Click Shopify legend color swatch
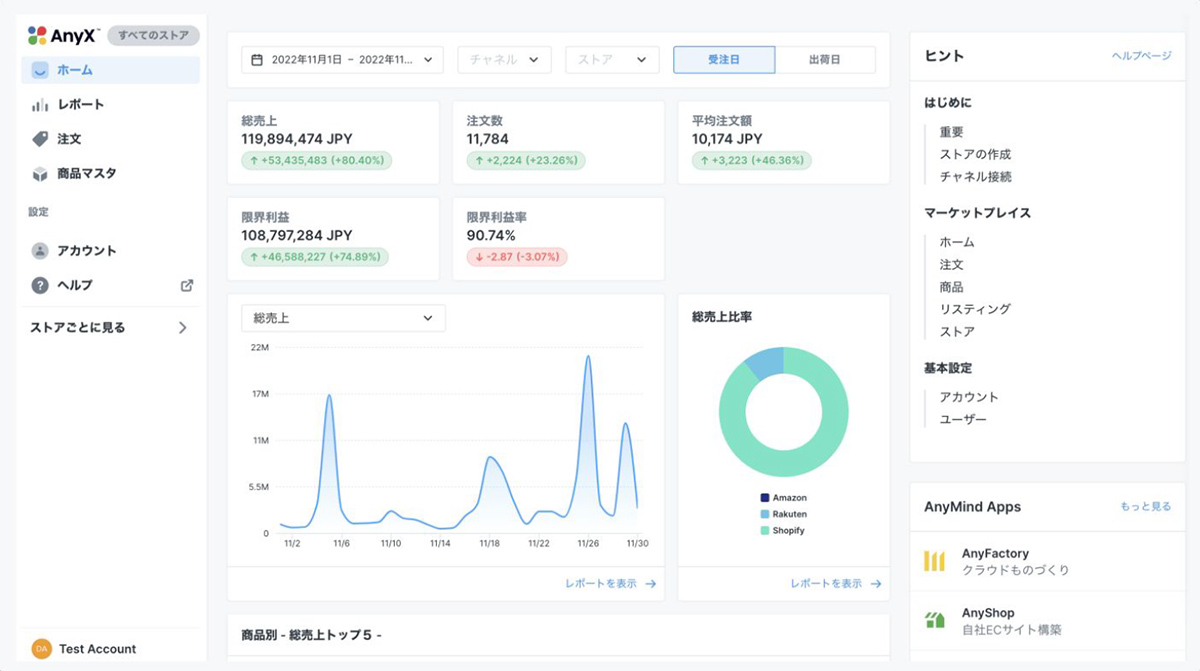Viewport: 1200px width, 671px height. pos(765,530)
